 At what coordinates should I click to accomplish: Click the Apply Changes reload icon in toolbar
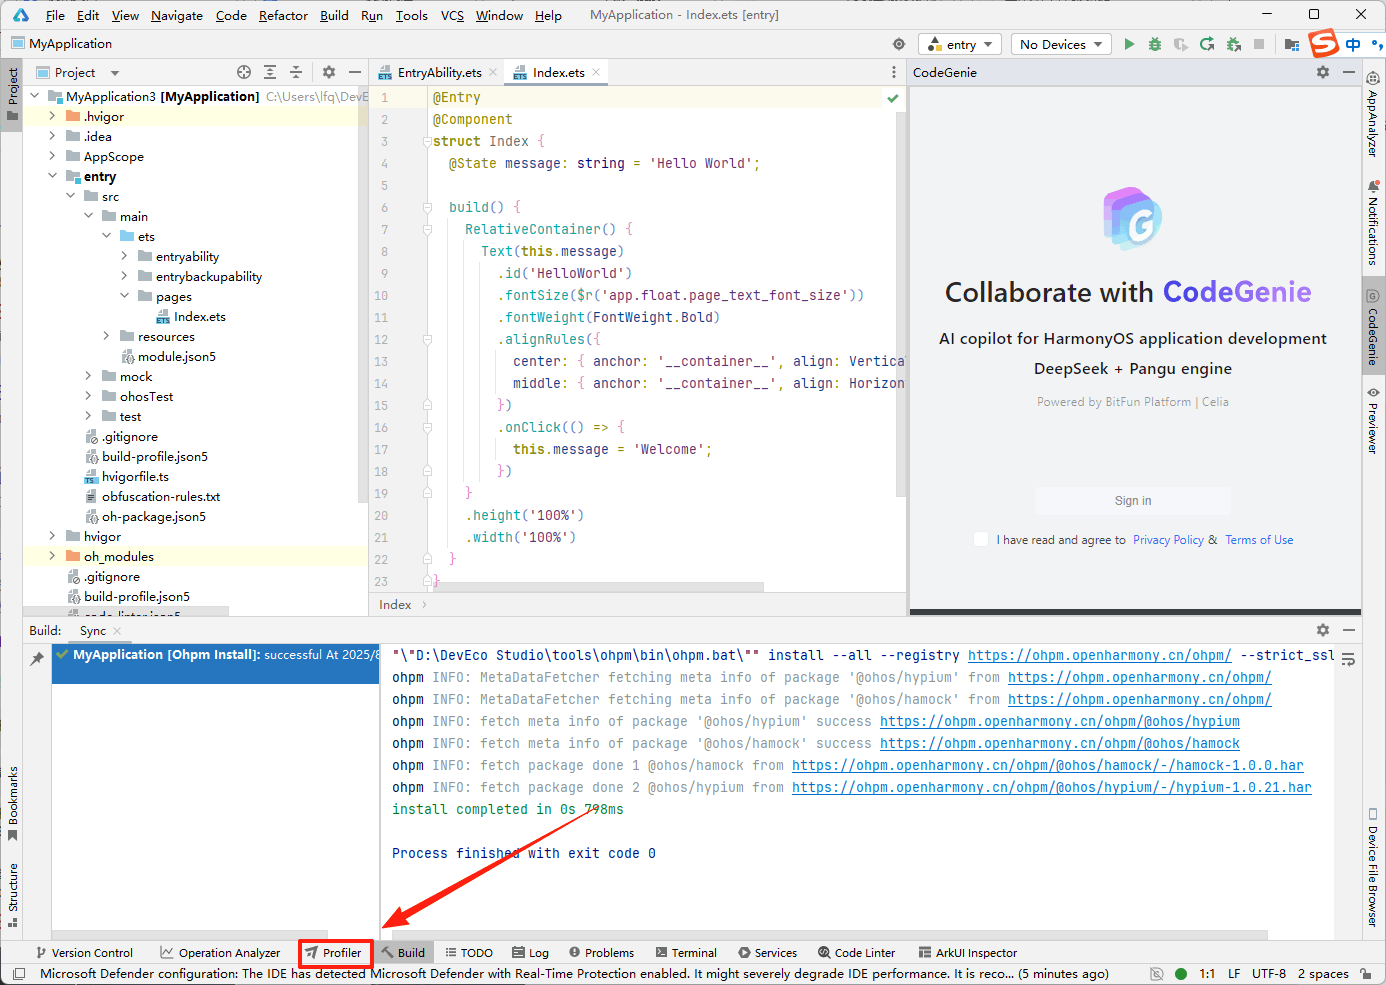tap(1207, 44)
